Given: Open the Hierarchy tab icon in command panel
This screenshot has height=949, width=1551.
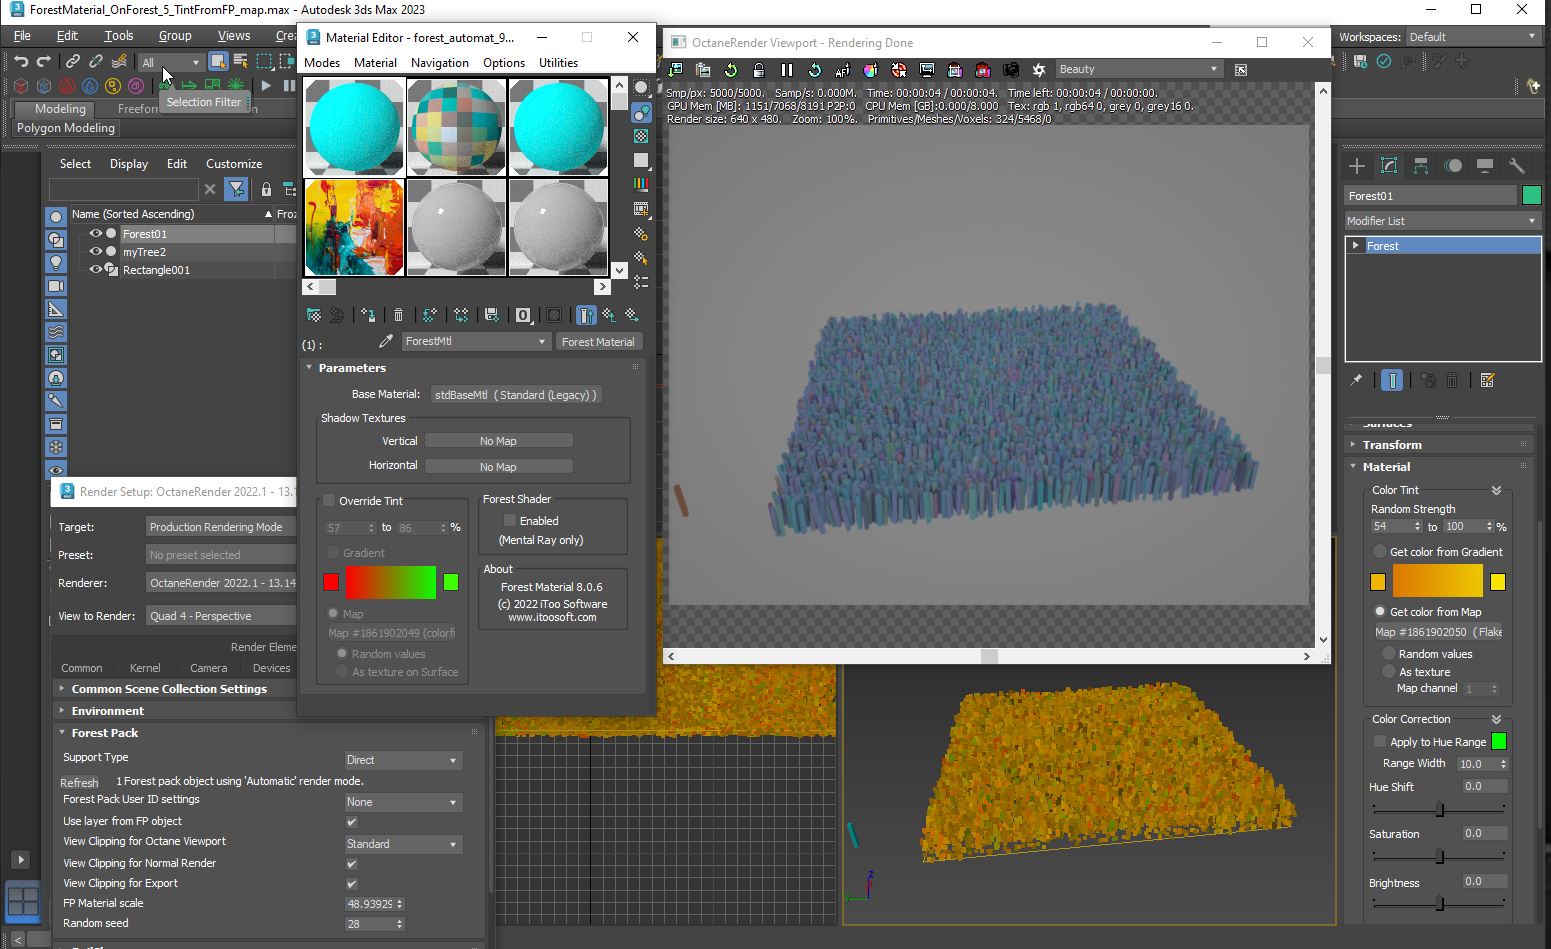Looking at the screenshot, I should (x=1421, y=166).
